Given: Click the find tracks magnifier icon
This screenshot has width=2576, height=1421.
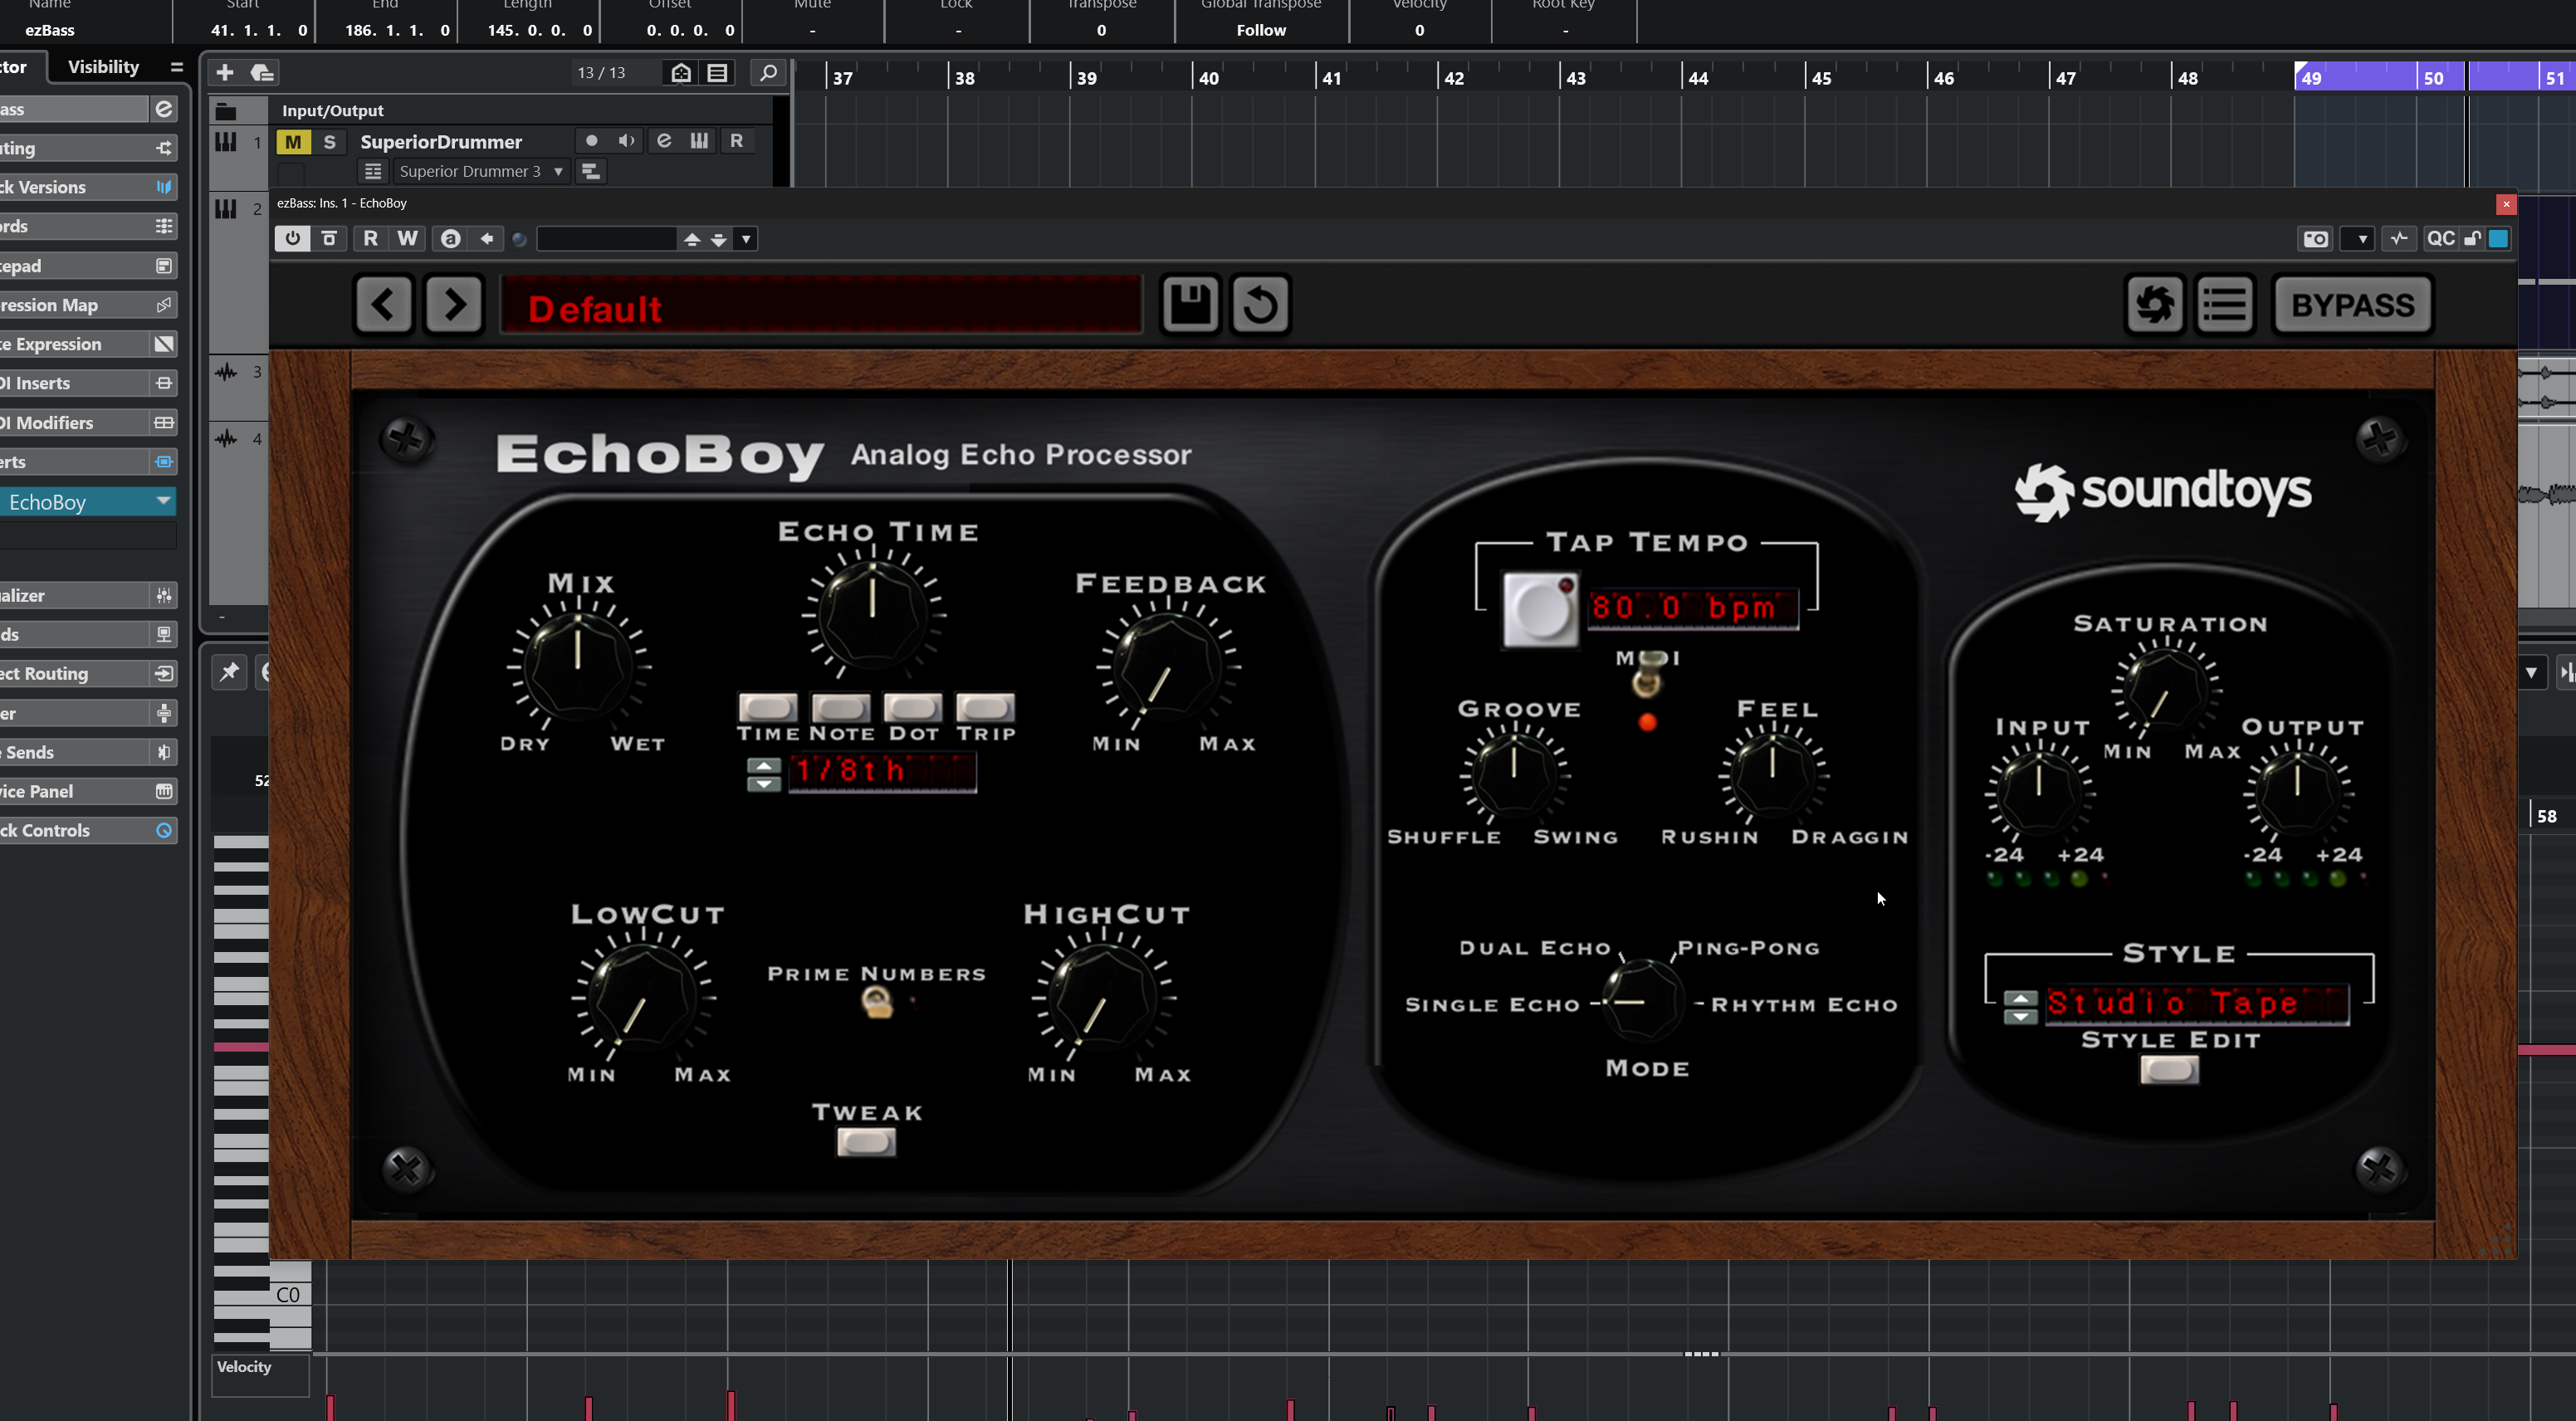Looking at the screenshot, I should [768, 73].
